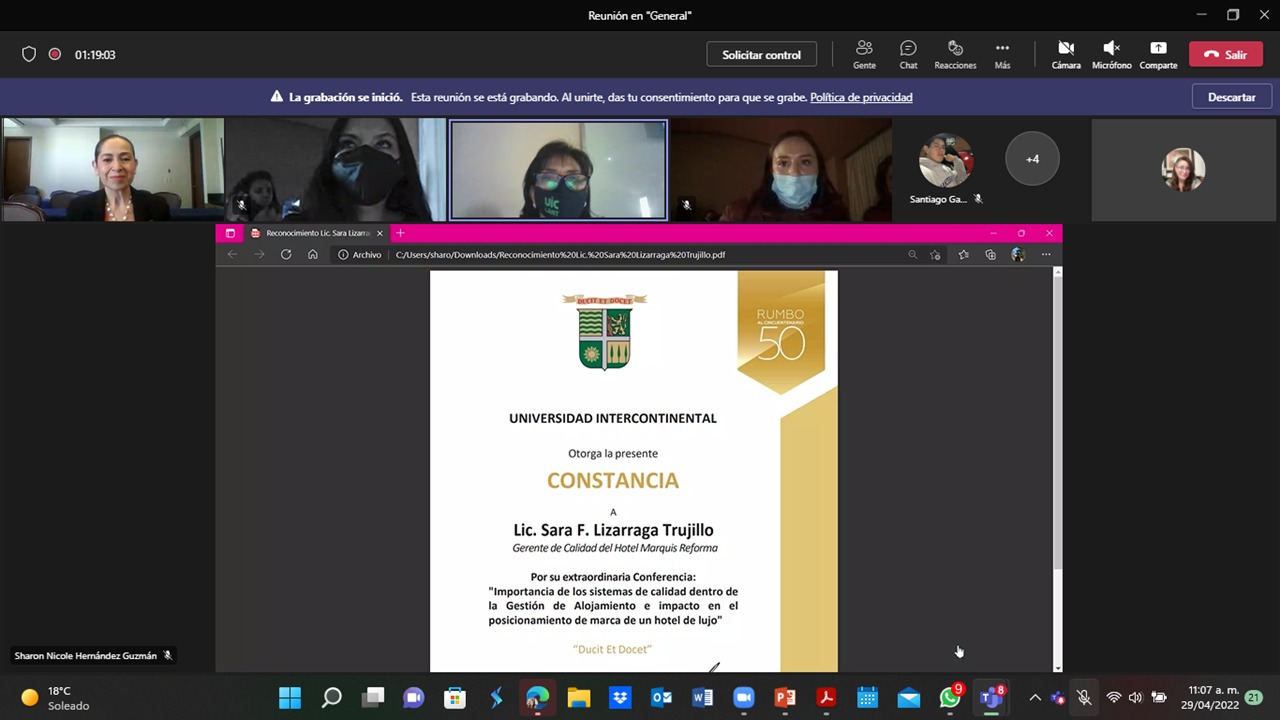Open Task View on taskbar
Viewport: 1280px width, 720px height.
373,697
